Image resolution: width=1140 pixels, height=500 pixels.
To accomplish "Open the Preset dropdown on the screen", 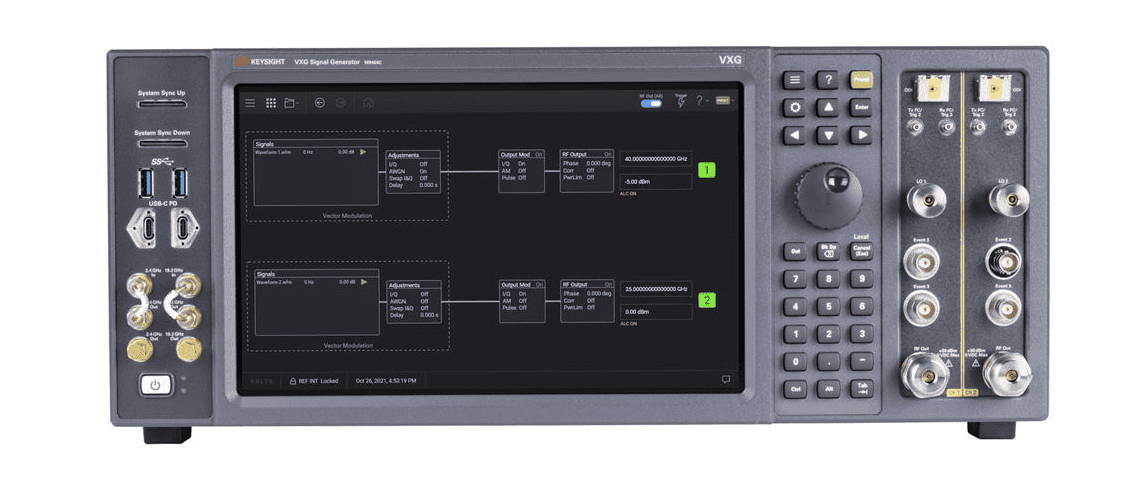I will coord(725,101).
